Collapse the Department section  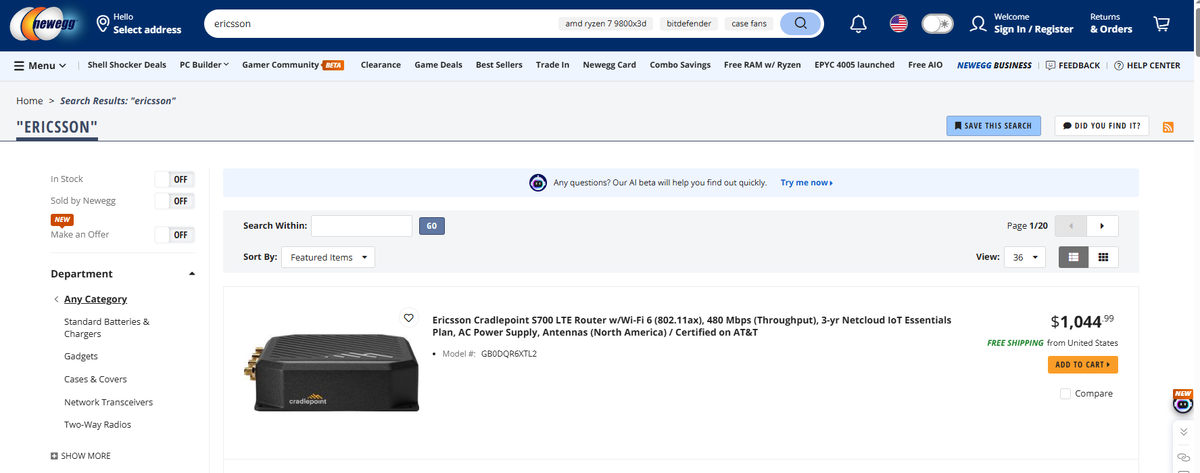(191, 274)
